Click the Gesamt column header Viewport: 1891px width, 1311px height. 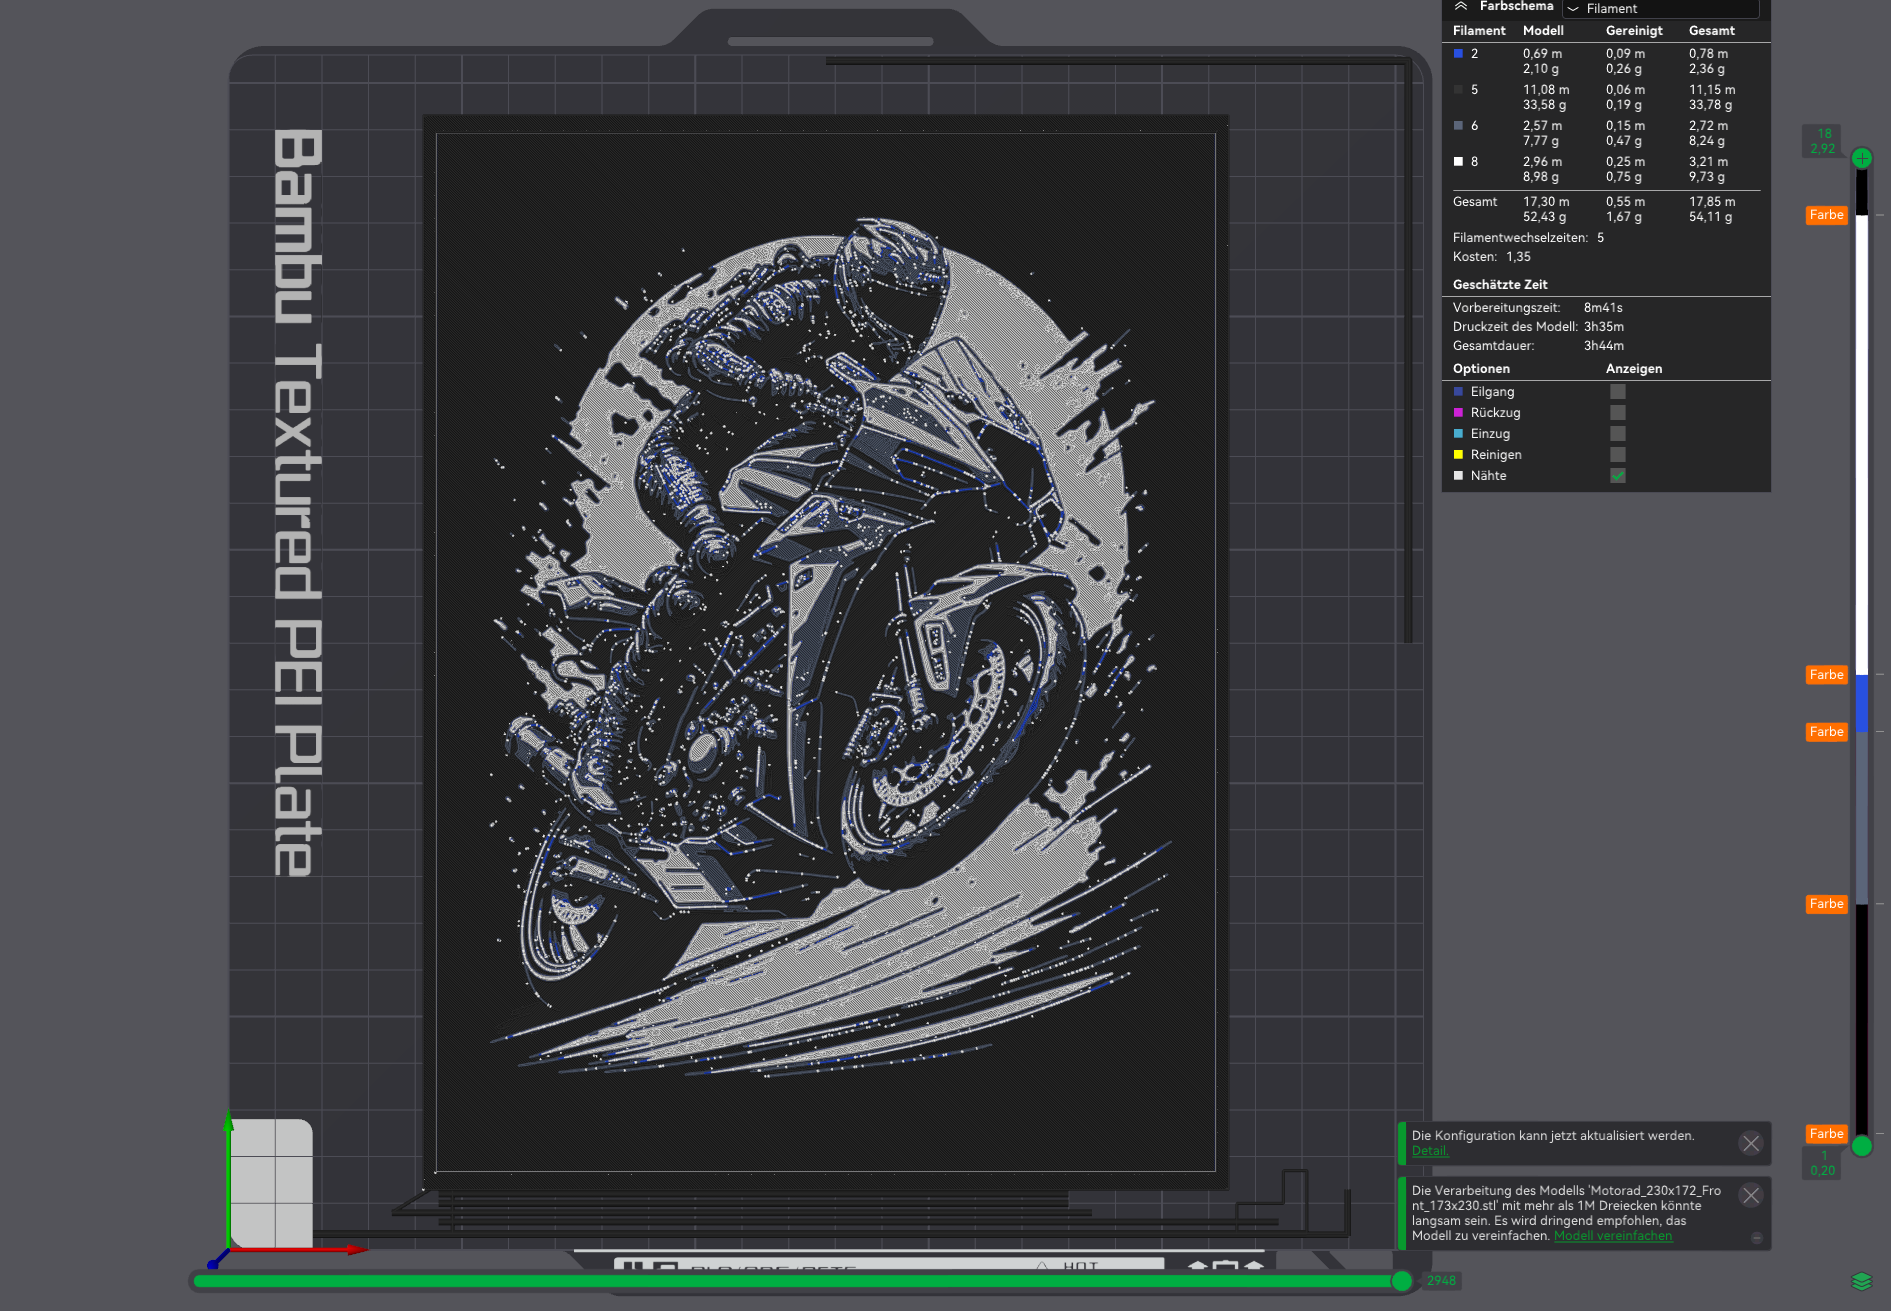point(1712,31)
